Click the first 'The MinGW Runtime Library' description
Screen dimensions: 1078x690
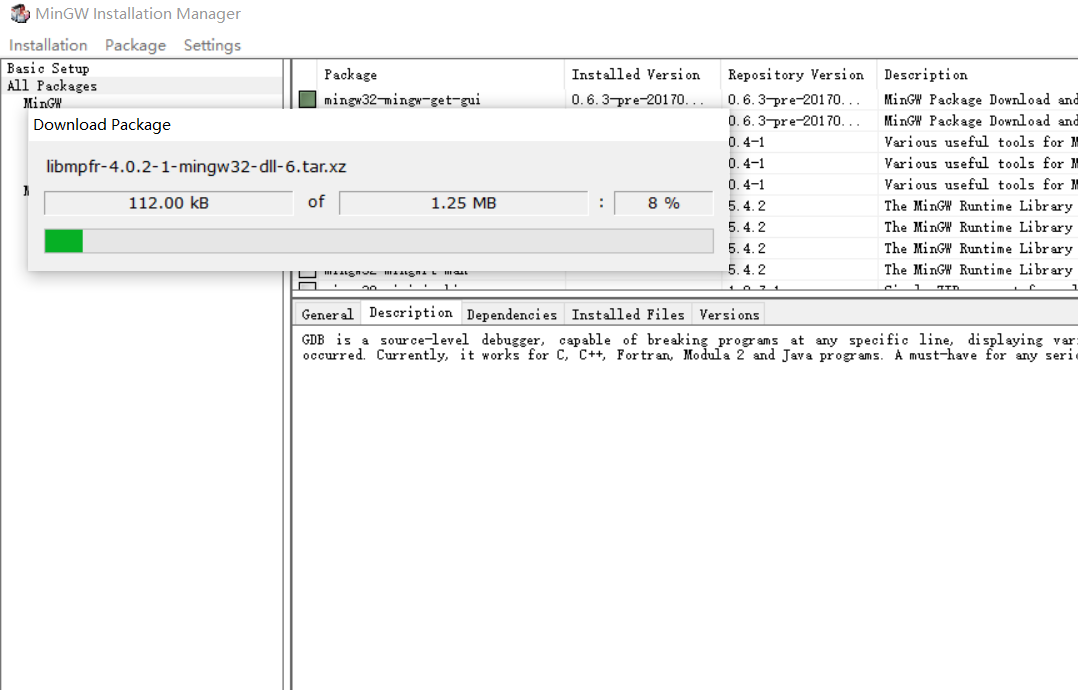pyautogui.click(x=978, y=206)
